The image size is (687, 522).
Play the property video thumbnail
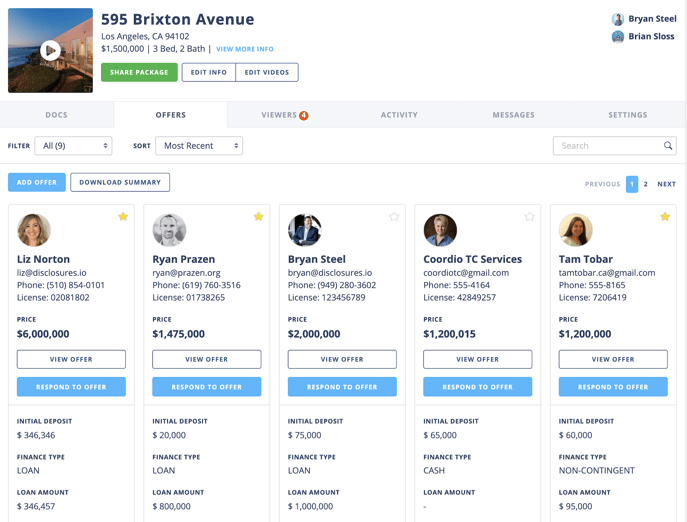click(50, 50)
